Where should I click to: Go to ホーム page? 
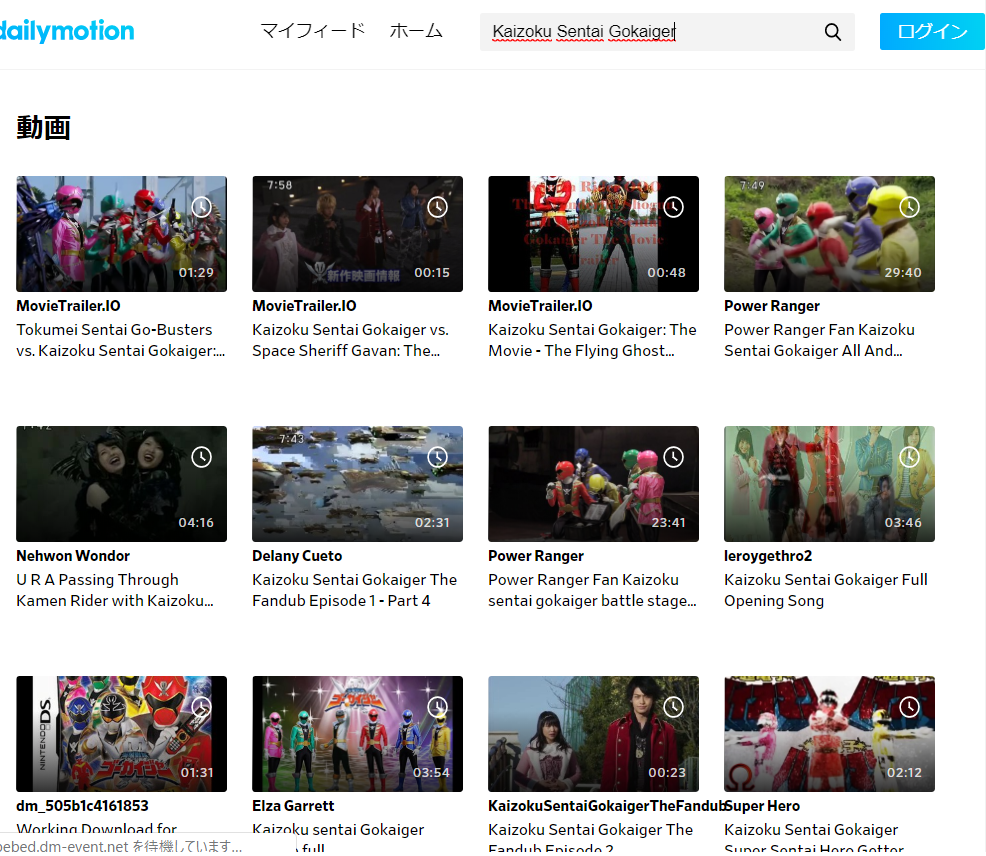(416, 31)
